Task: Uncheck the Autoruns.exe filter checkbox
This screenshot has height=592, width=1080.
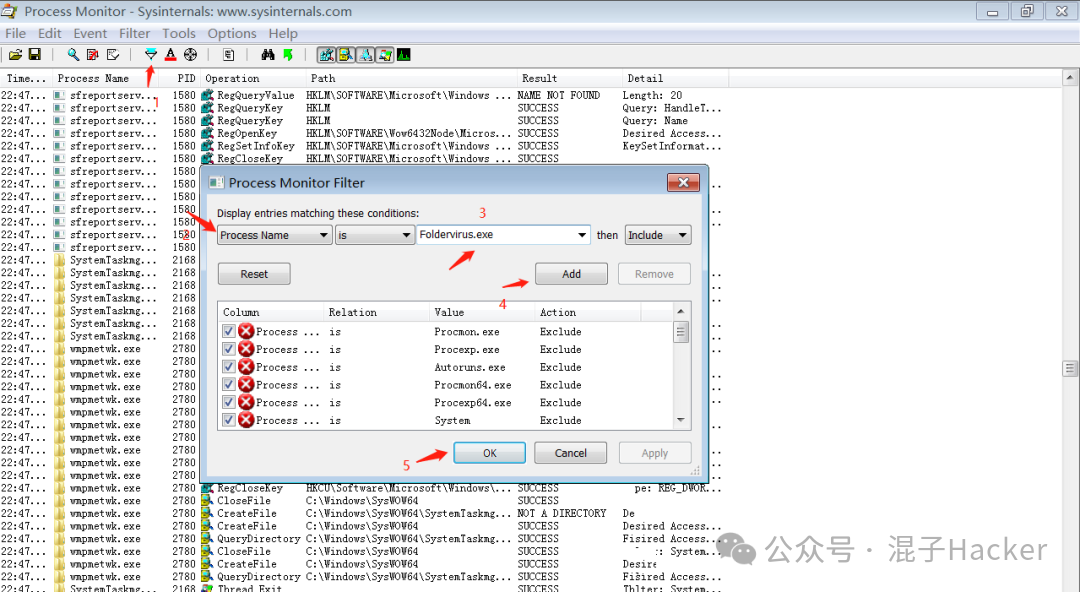Action: point(229,367)
